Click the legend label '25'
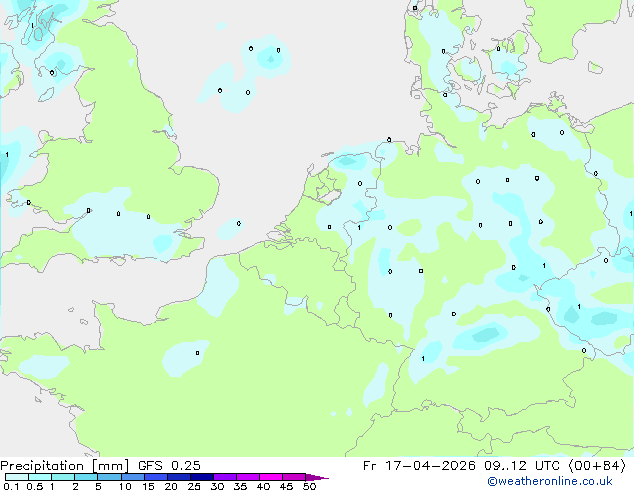Screen dimensions: 634x490 click(194, 486)
